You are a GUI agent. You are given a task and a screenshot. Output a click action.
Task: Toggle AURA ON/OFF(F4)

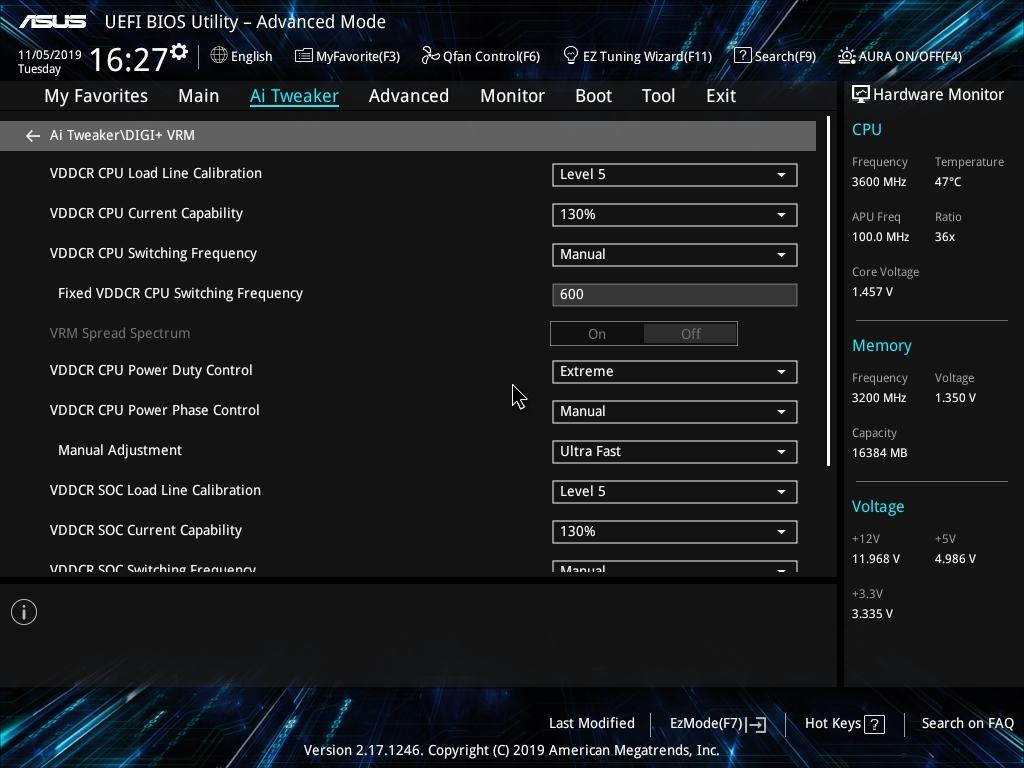click(x=900, y=56)
